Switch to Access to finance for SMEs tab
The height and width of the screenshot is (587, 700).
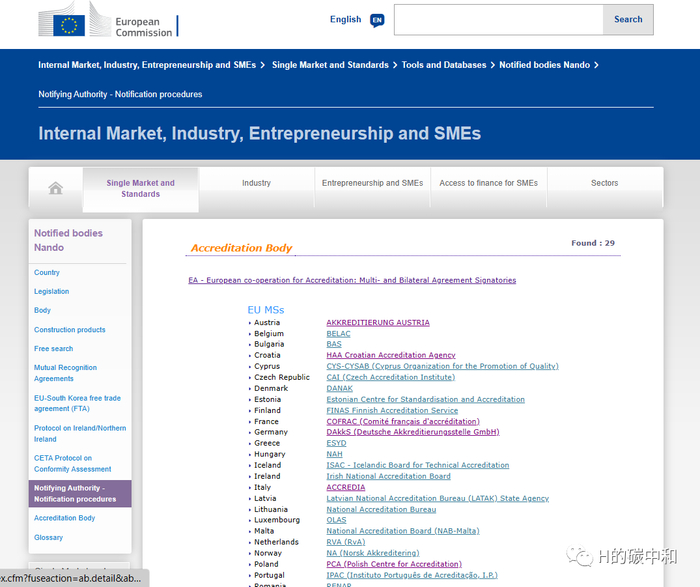pos(488,183)
